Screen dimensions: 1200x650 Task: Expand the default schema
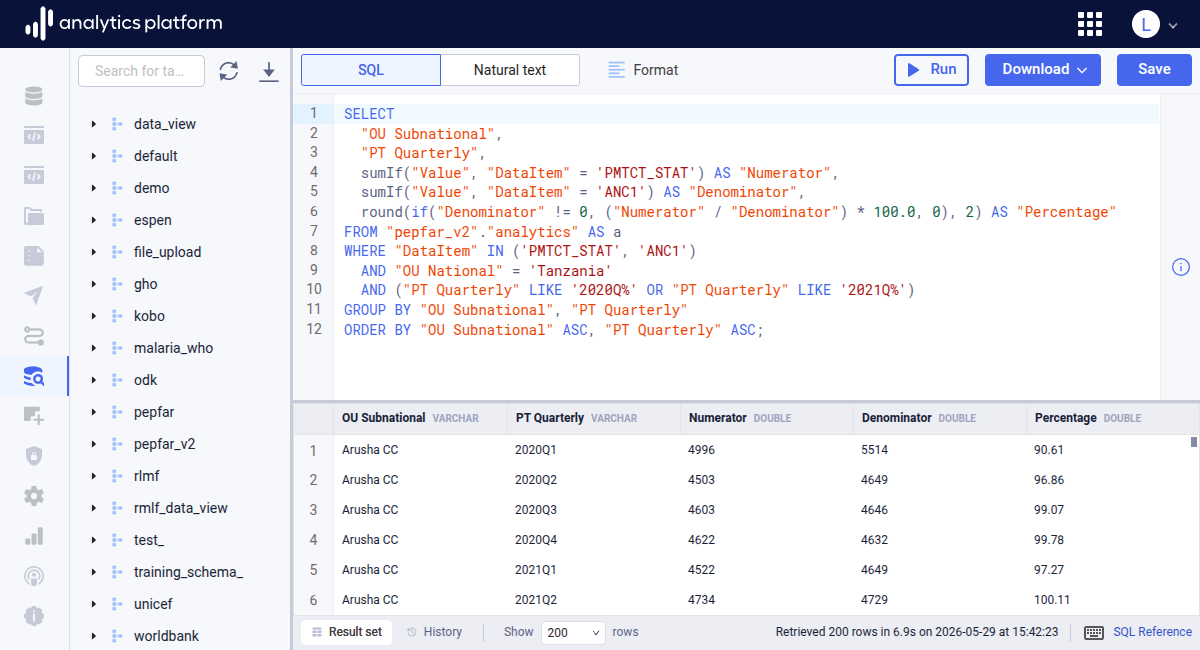[x=93, y=156]
